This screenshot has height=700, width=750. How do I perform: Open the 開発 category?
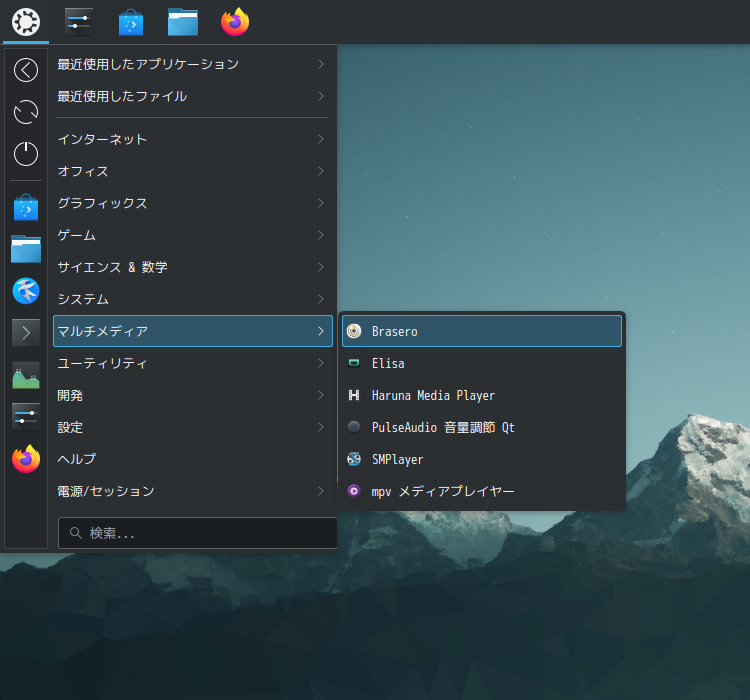pos(193,395)
